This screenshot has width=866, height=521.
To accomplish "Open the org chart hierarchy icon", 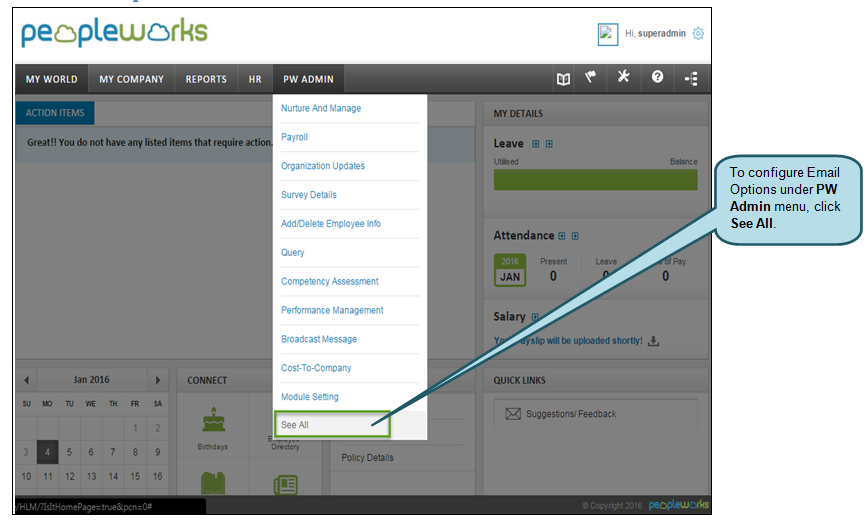I will (691, 78).
